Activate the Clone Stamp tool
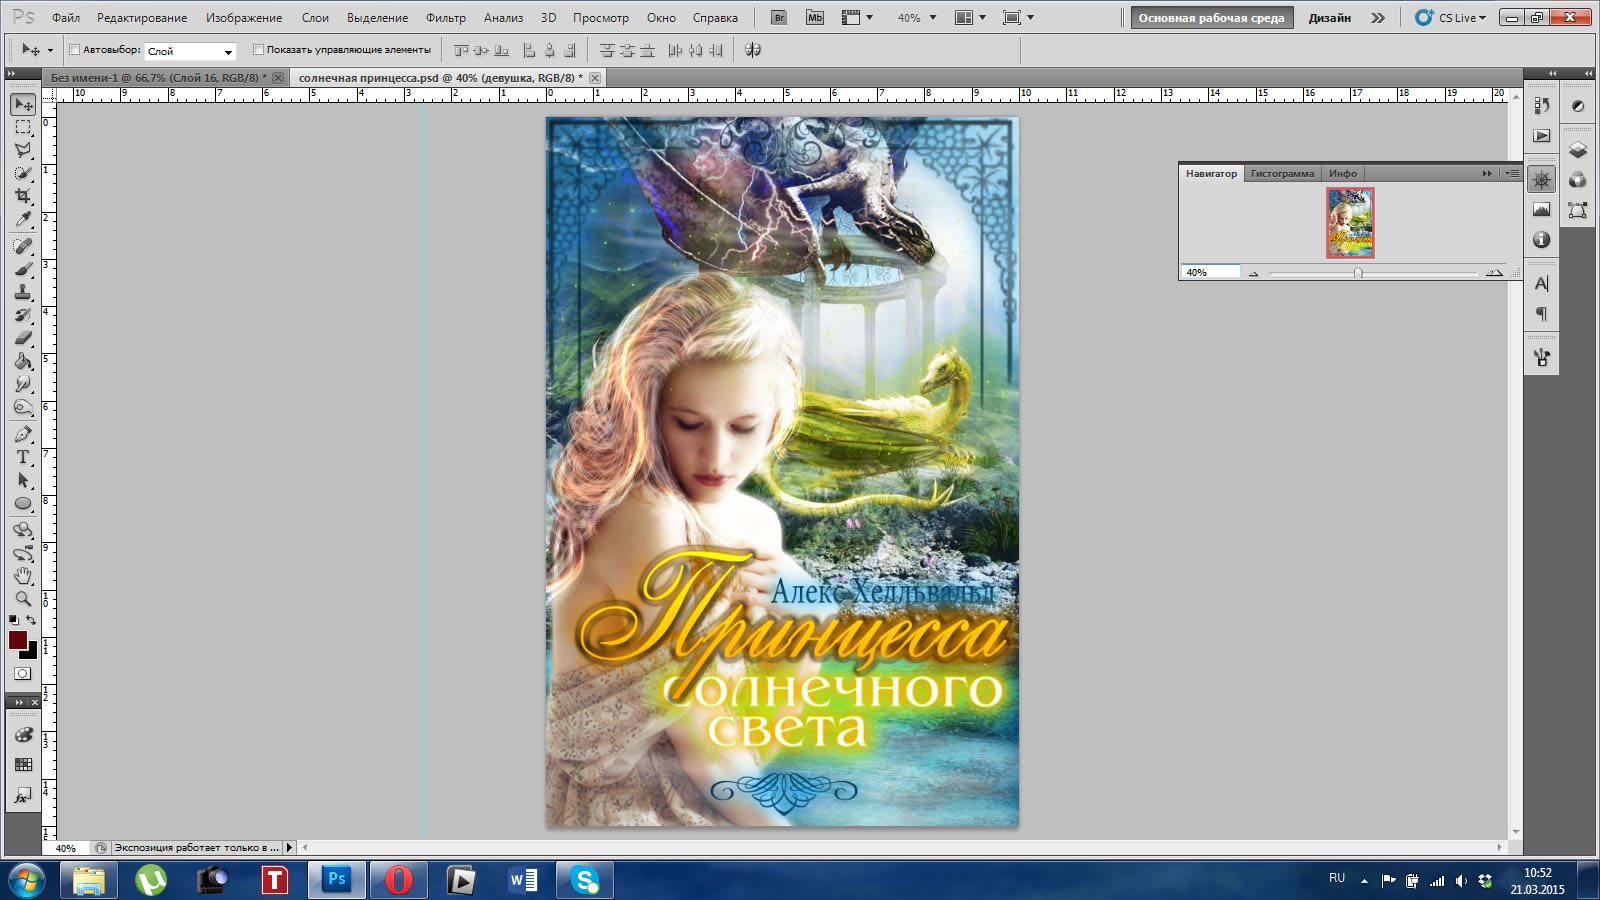Screen dimensions: 1600x900 (x=23, y=292)
